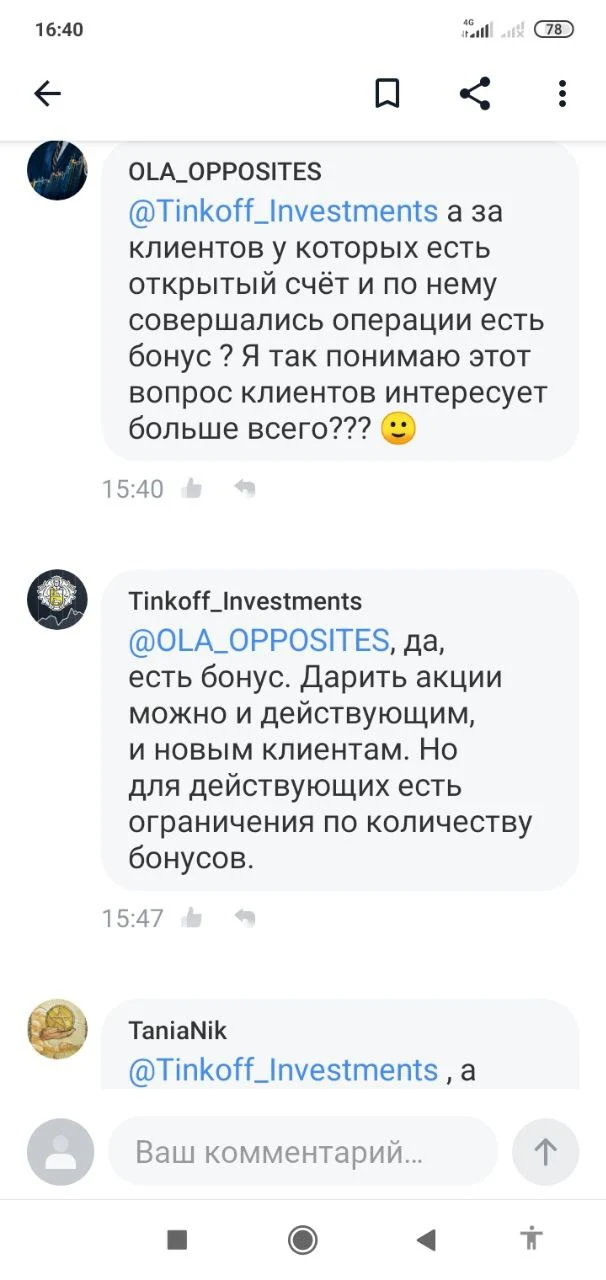Bookmark this post with the bookmark icon
The width and height of the screenshot is (606, 1280).
tap(387, 94)
